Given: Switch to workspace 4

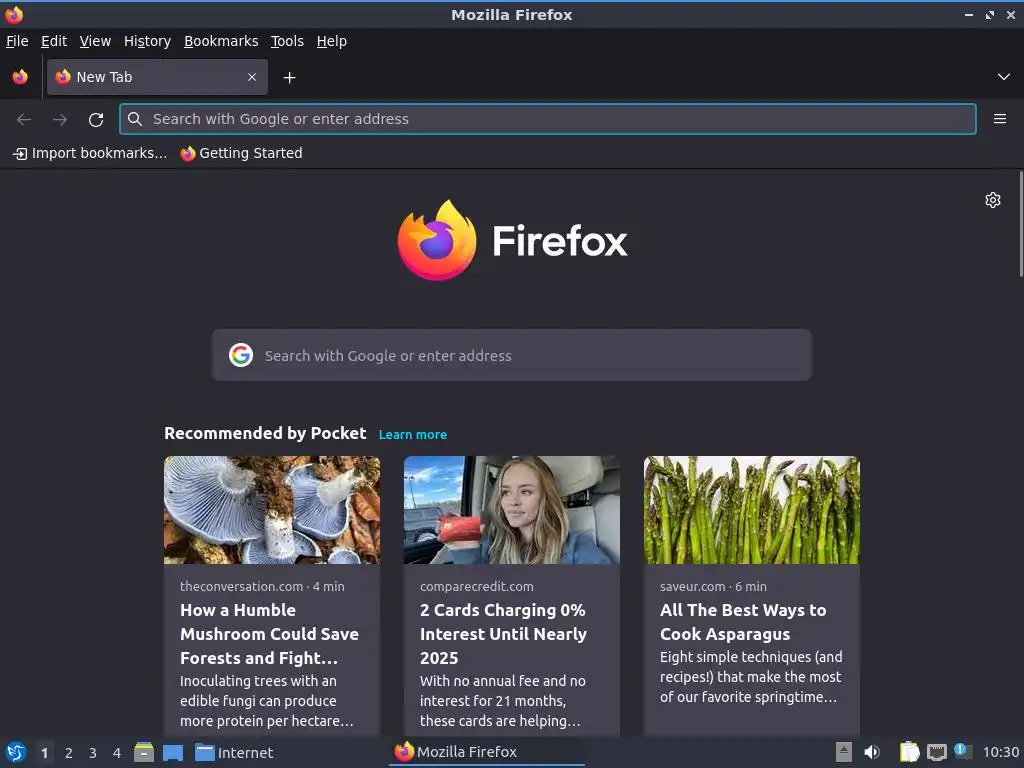Looking at the screenshot, I should click(117, 753).
